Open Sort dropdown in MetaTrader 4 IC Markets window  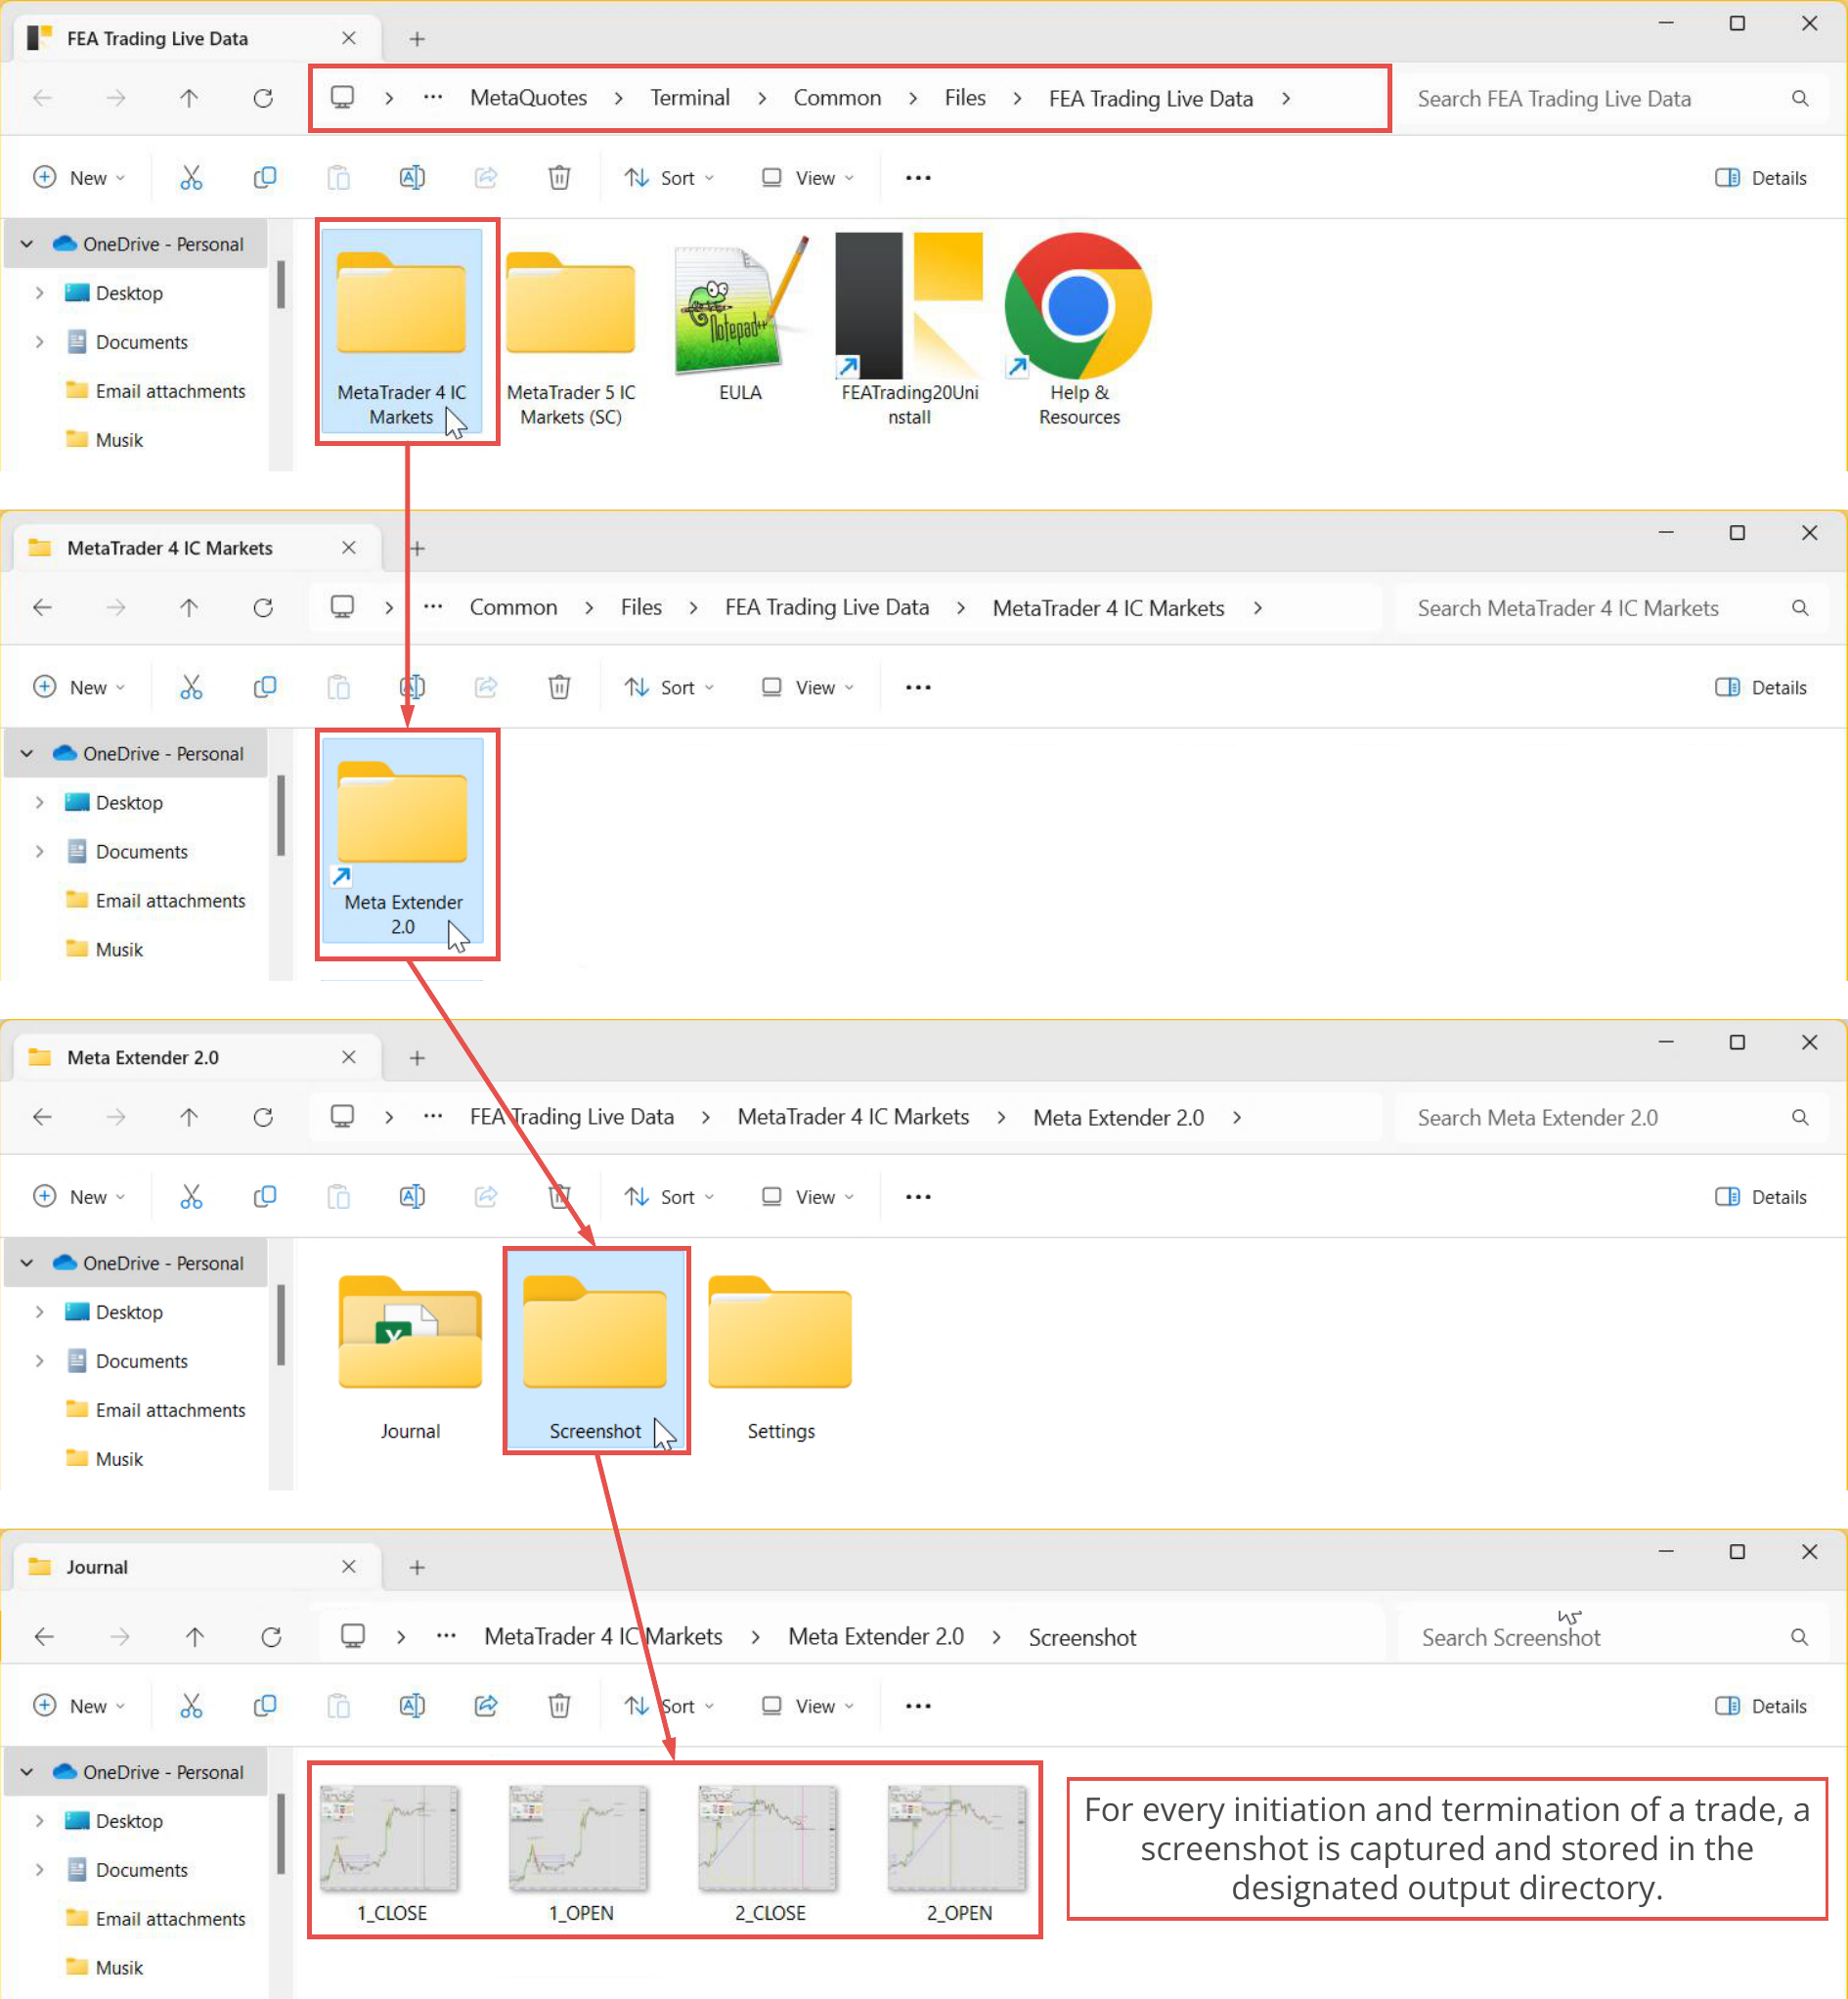pyautogui.click(x=670, y=687)
